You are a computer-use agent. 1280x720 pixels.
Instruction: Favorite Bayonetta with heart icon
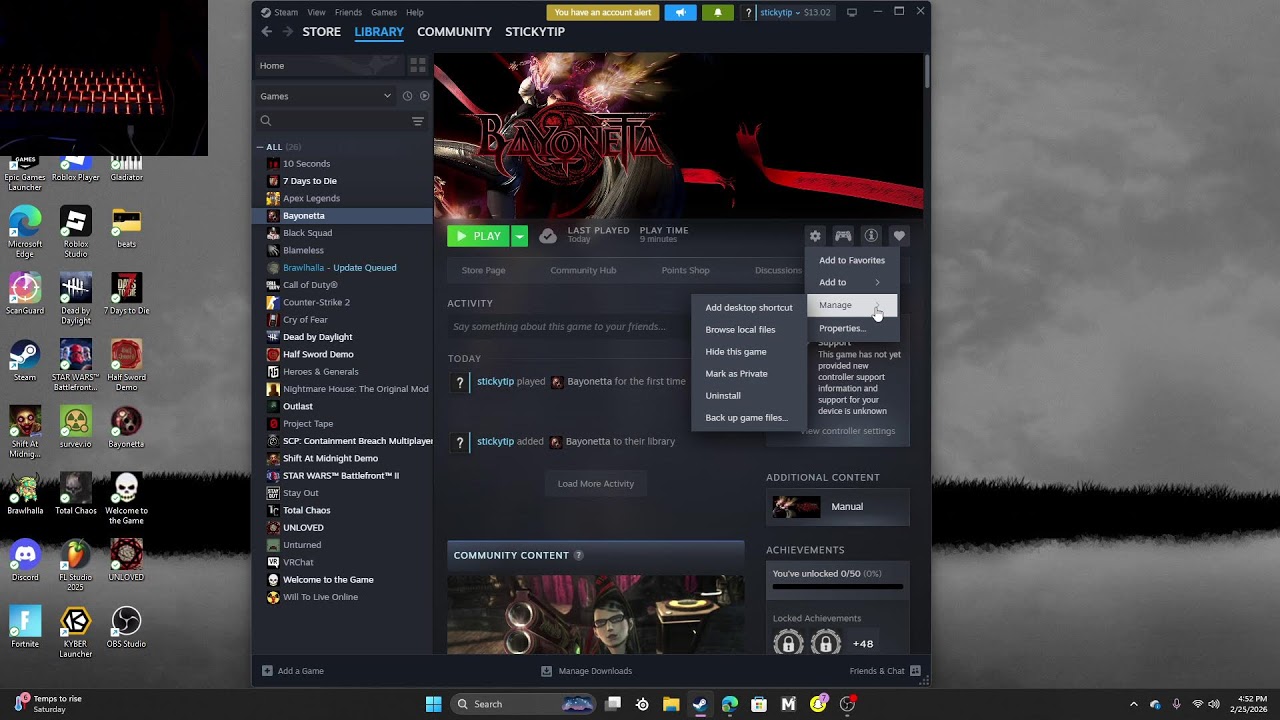pyautogui.click(x=899, y=236)
